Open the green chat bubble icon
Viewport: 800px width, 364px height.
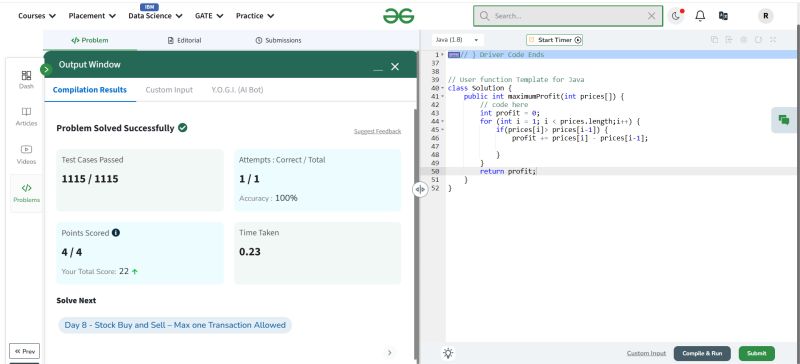click(x=784, y=120)
